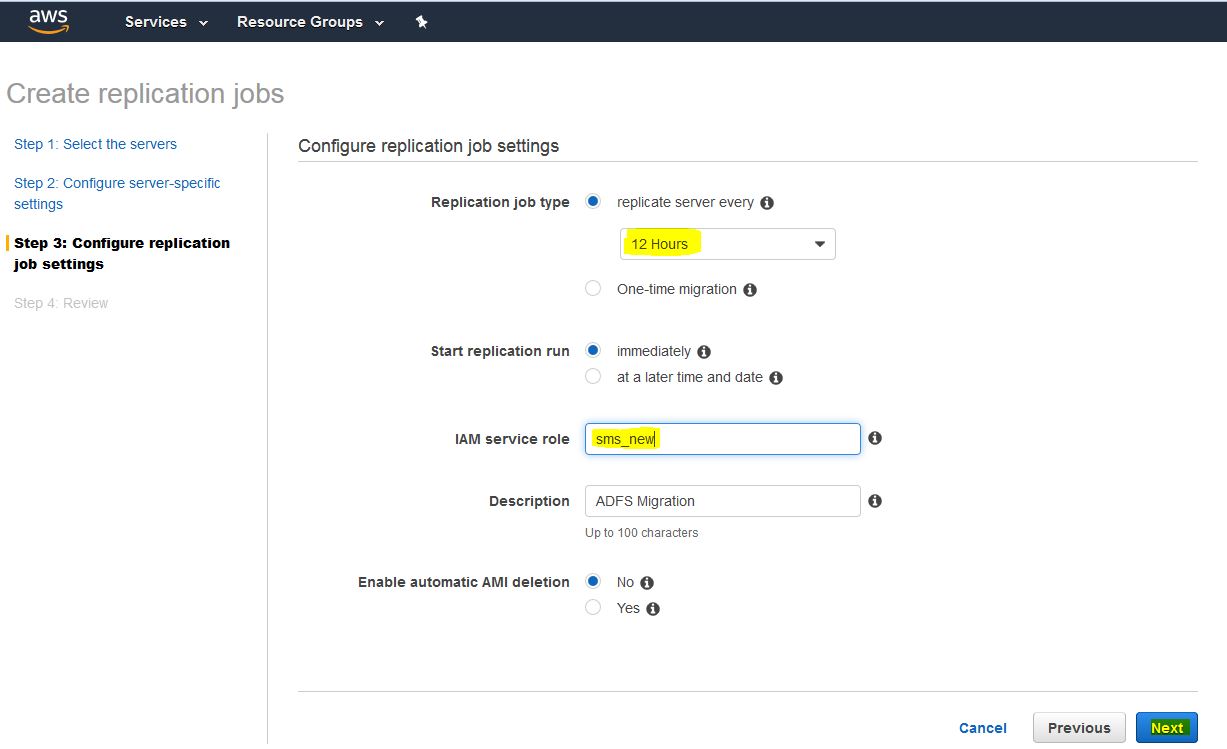Click the Description text field
Viewport: 1227px width, 749px height.
click(x=722, y=501)
